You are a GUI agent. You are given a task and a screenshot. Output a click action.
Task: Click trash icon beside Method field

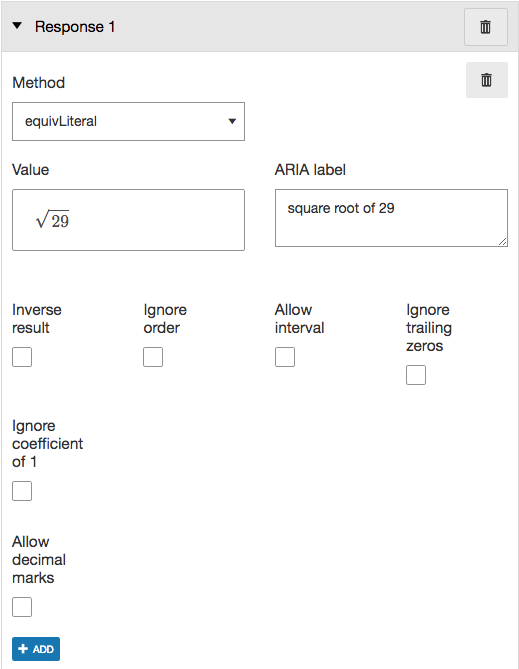click(x=487, y=80)
